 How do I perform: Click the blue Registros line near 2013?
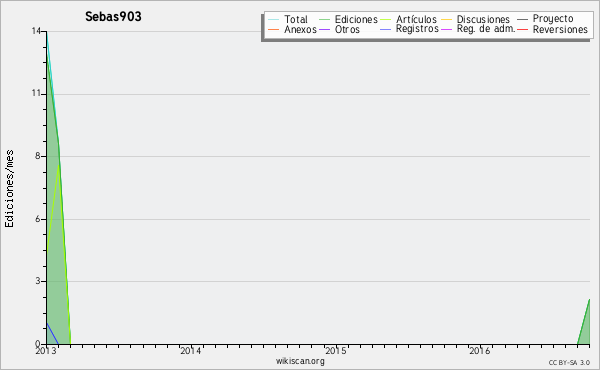52,333
